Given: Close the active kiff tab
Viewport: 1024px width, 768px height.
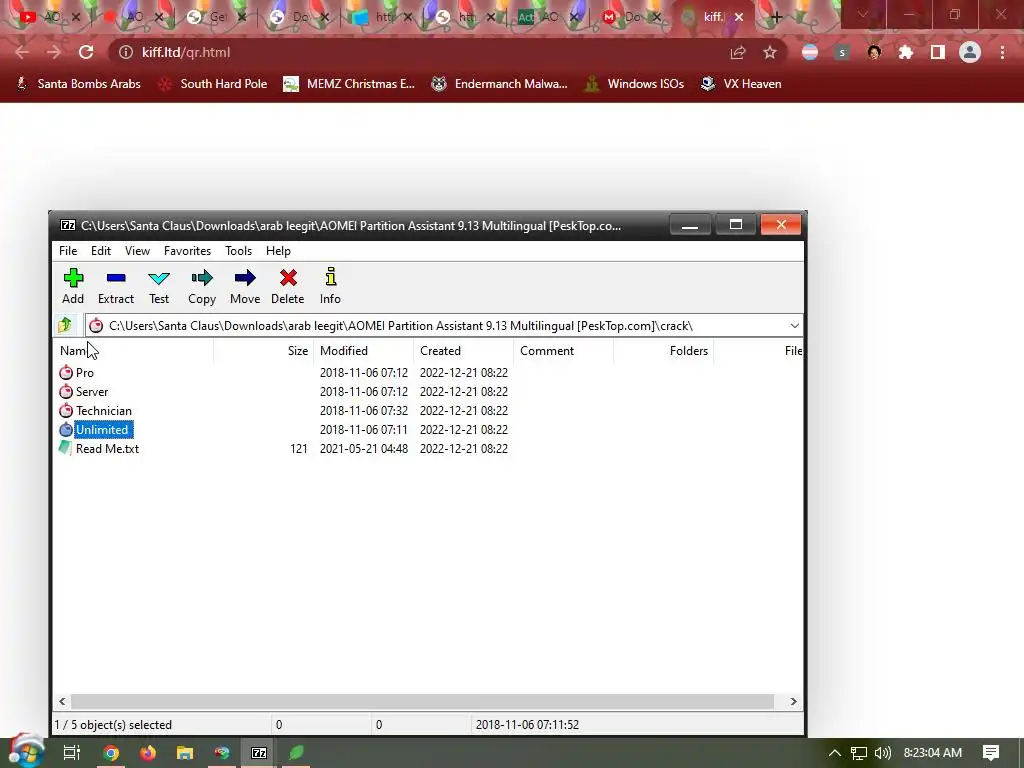Looking at the screenshot, I should pyautogui.click(x=739, y=17).
